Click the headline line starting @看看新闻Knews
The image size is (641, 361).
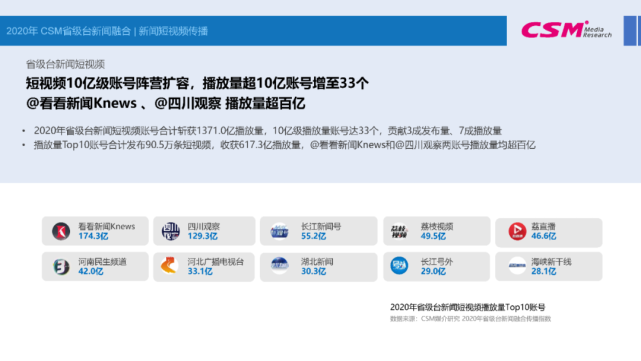pos(166,103)
